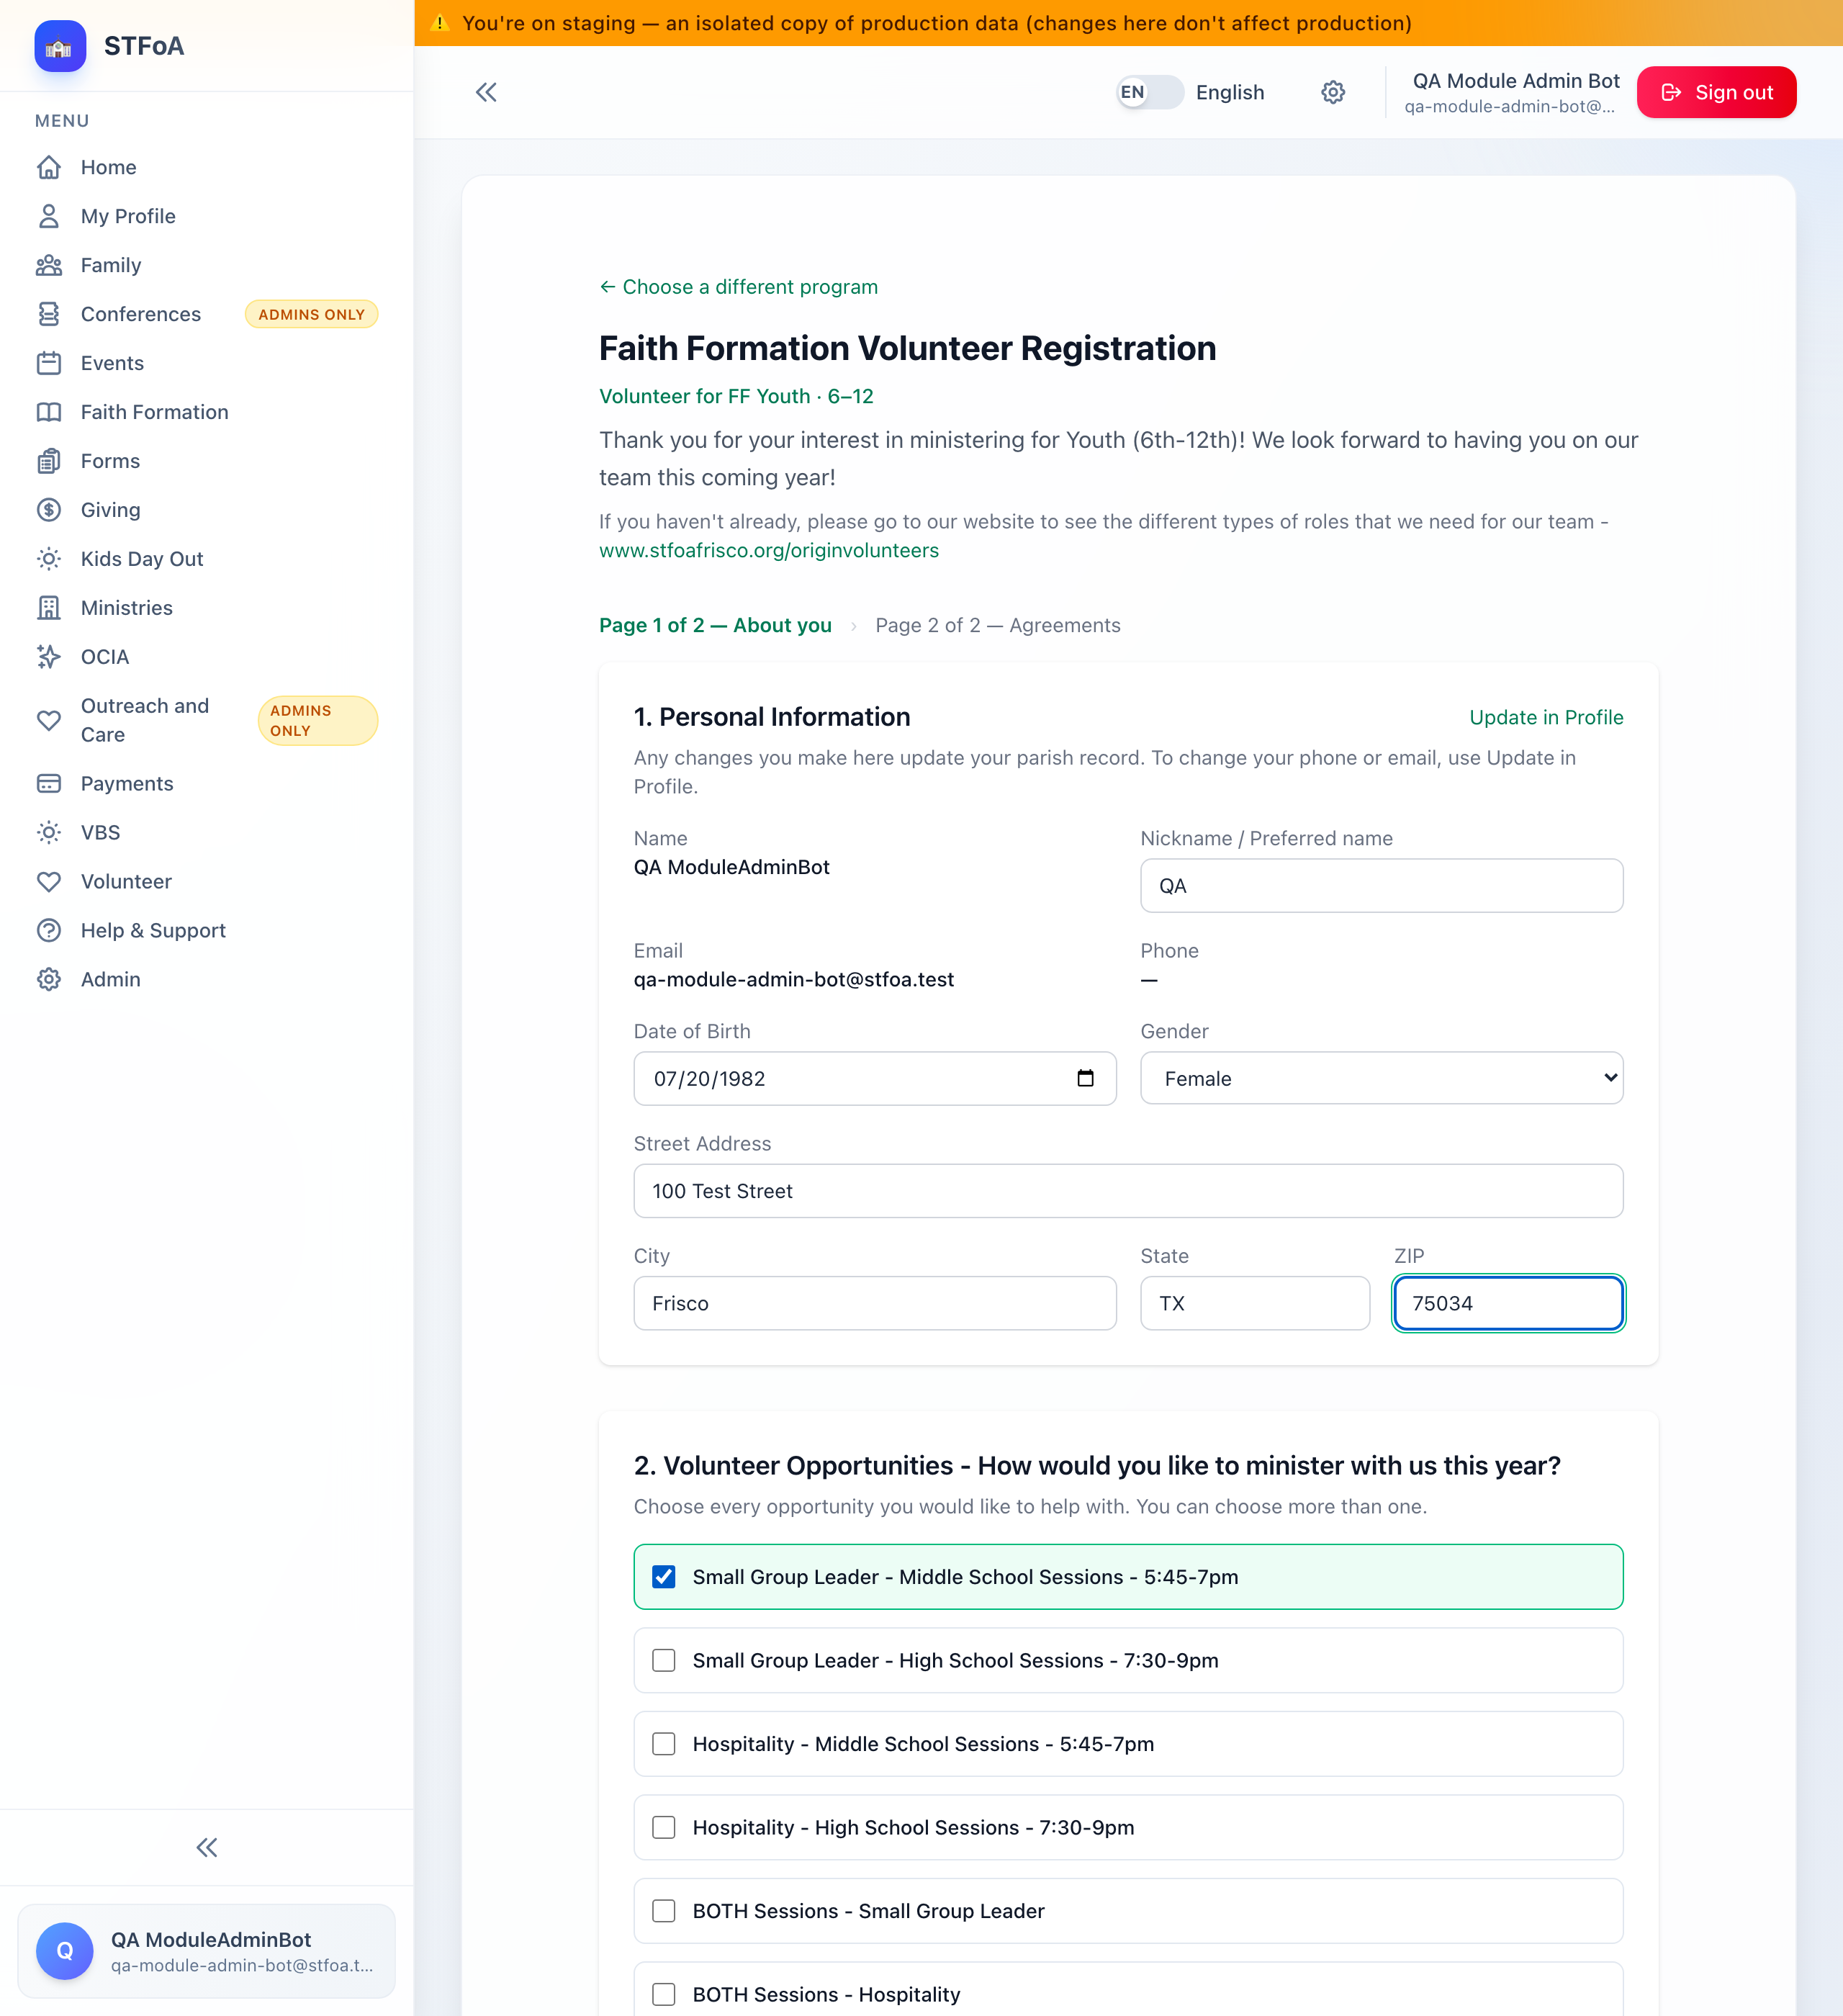Open www.stfoafrisco.org/originvolunteers link
This screenshot has width=1843, height=2016.
769,550
